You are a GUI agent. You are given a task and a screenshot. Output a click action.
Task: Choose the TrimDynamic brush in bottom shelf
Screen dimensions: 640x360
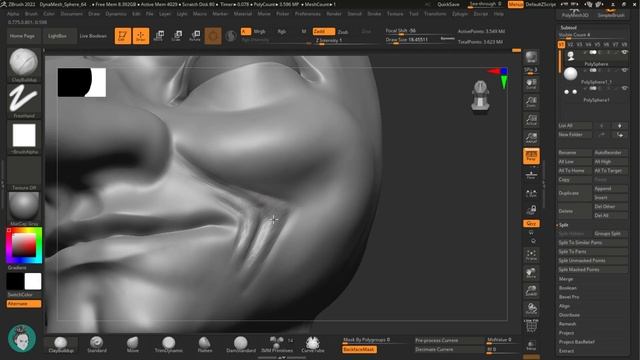pyautogui.click(x=169, y=344)
